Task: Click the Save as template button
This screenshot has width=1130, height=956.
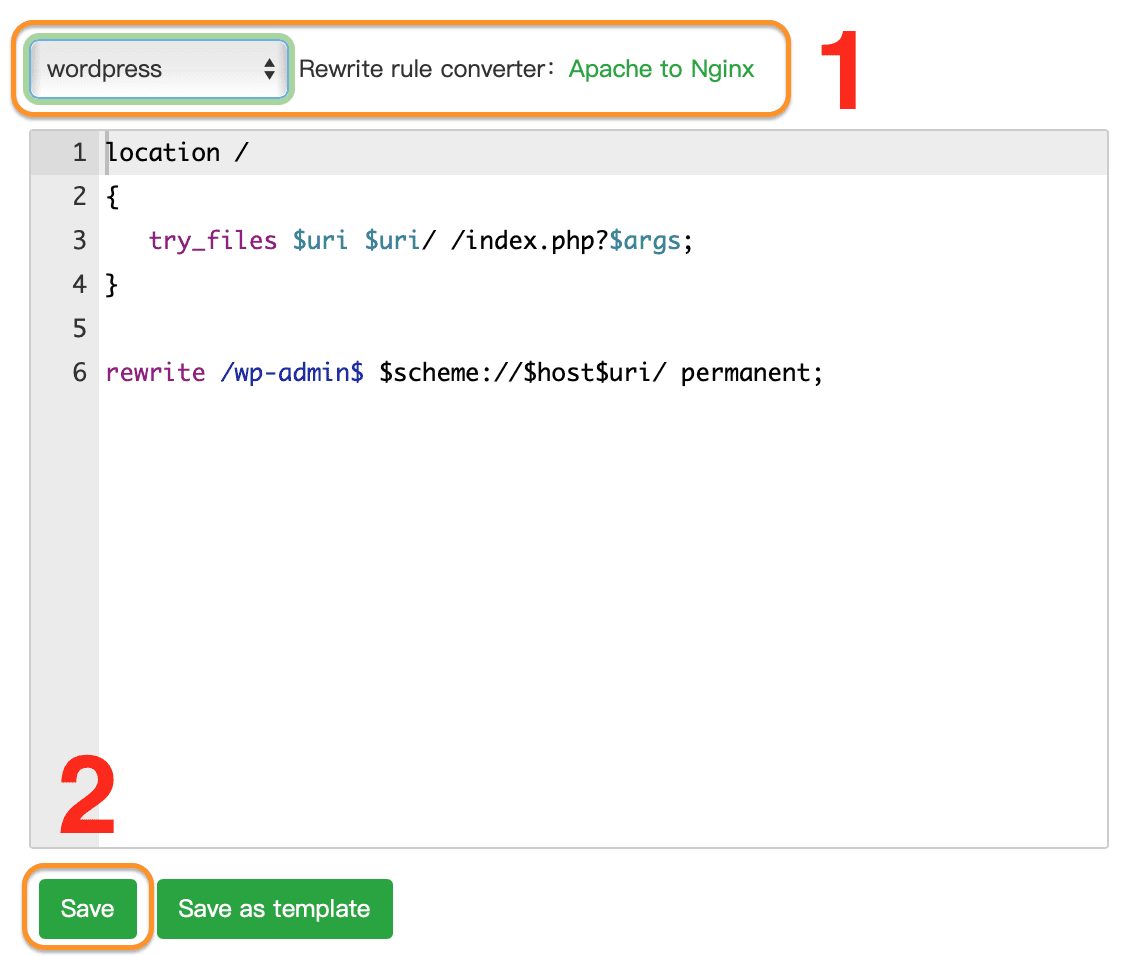Action: [275, 908]
